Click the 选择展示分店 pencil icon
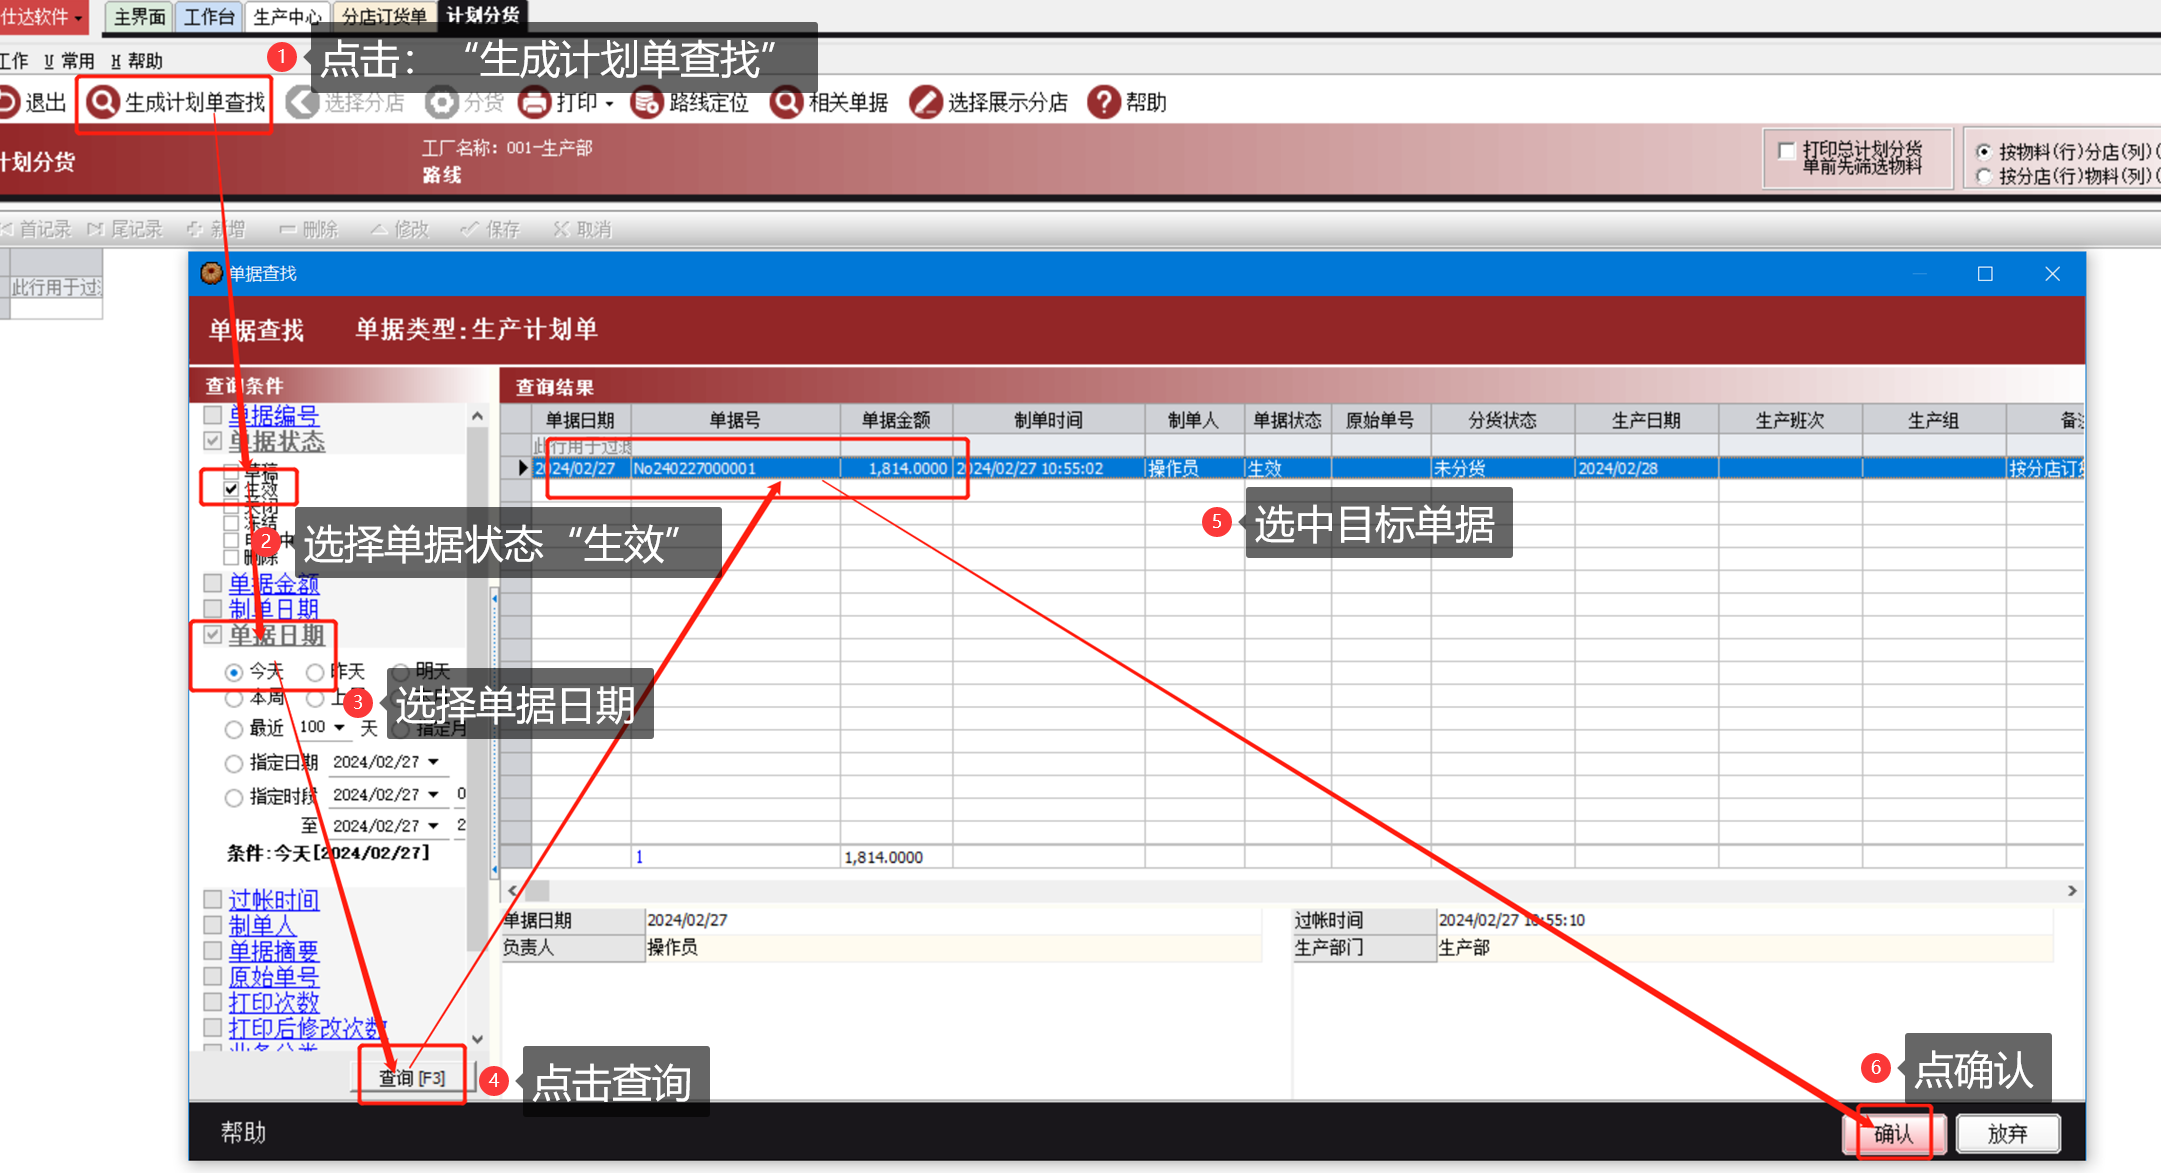Viewport: 2161px width, 1173px height. (925, 102)
